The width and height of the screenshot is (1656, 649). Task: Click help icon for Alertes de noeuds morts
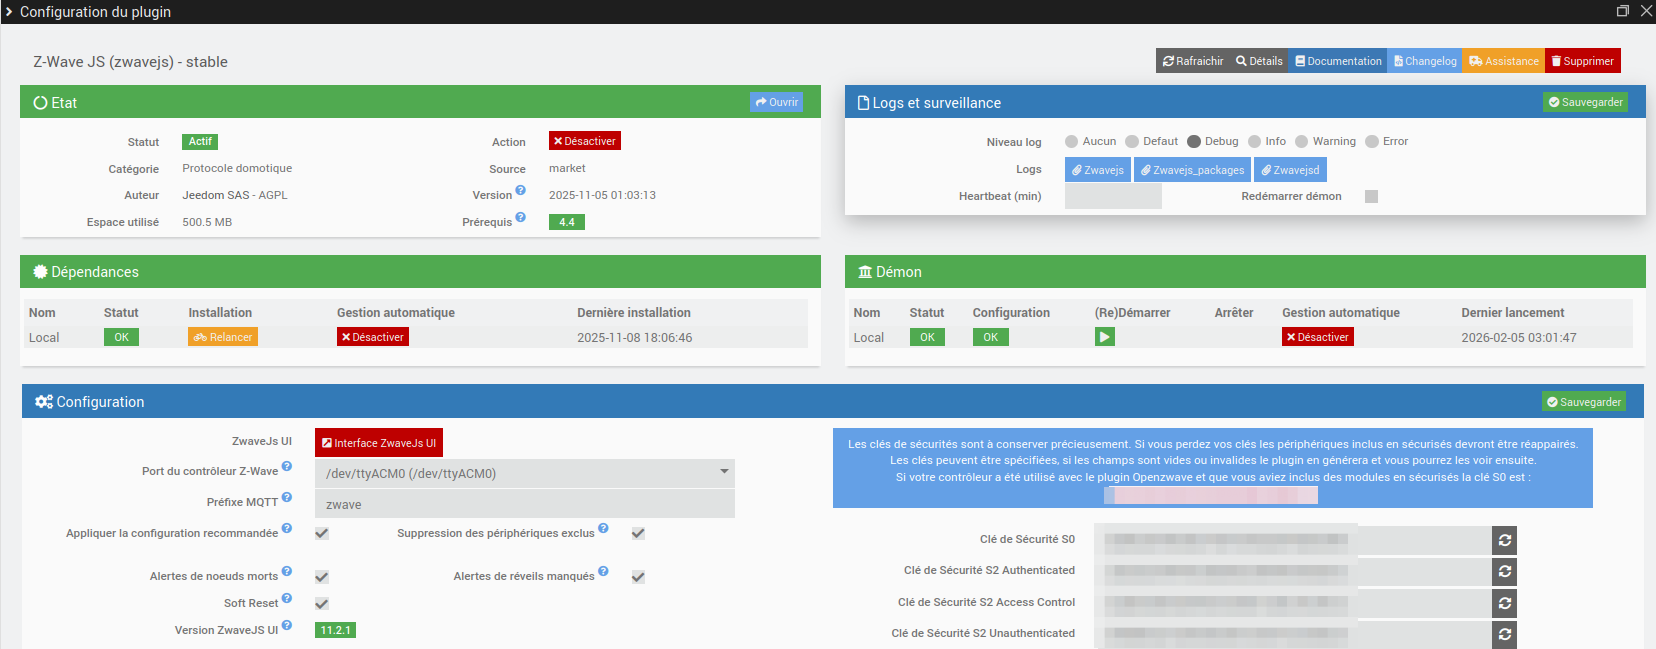[x=287, y=571]
